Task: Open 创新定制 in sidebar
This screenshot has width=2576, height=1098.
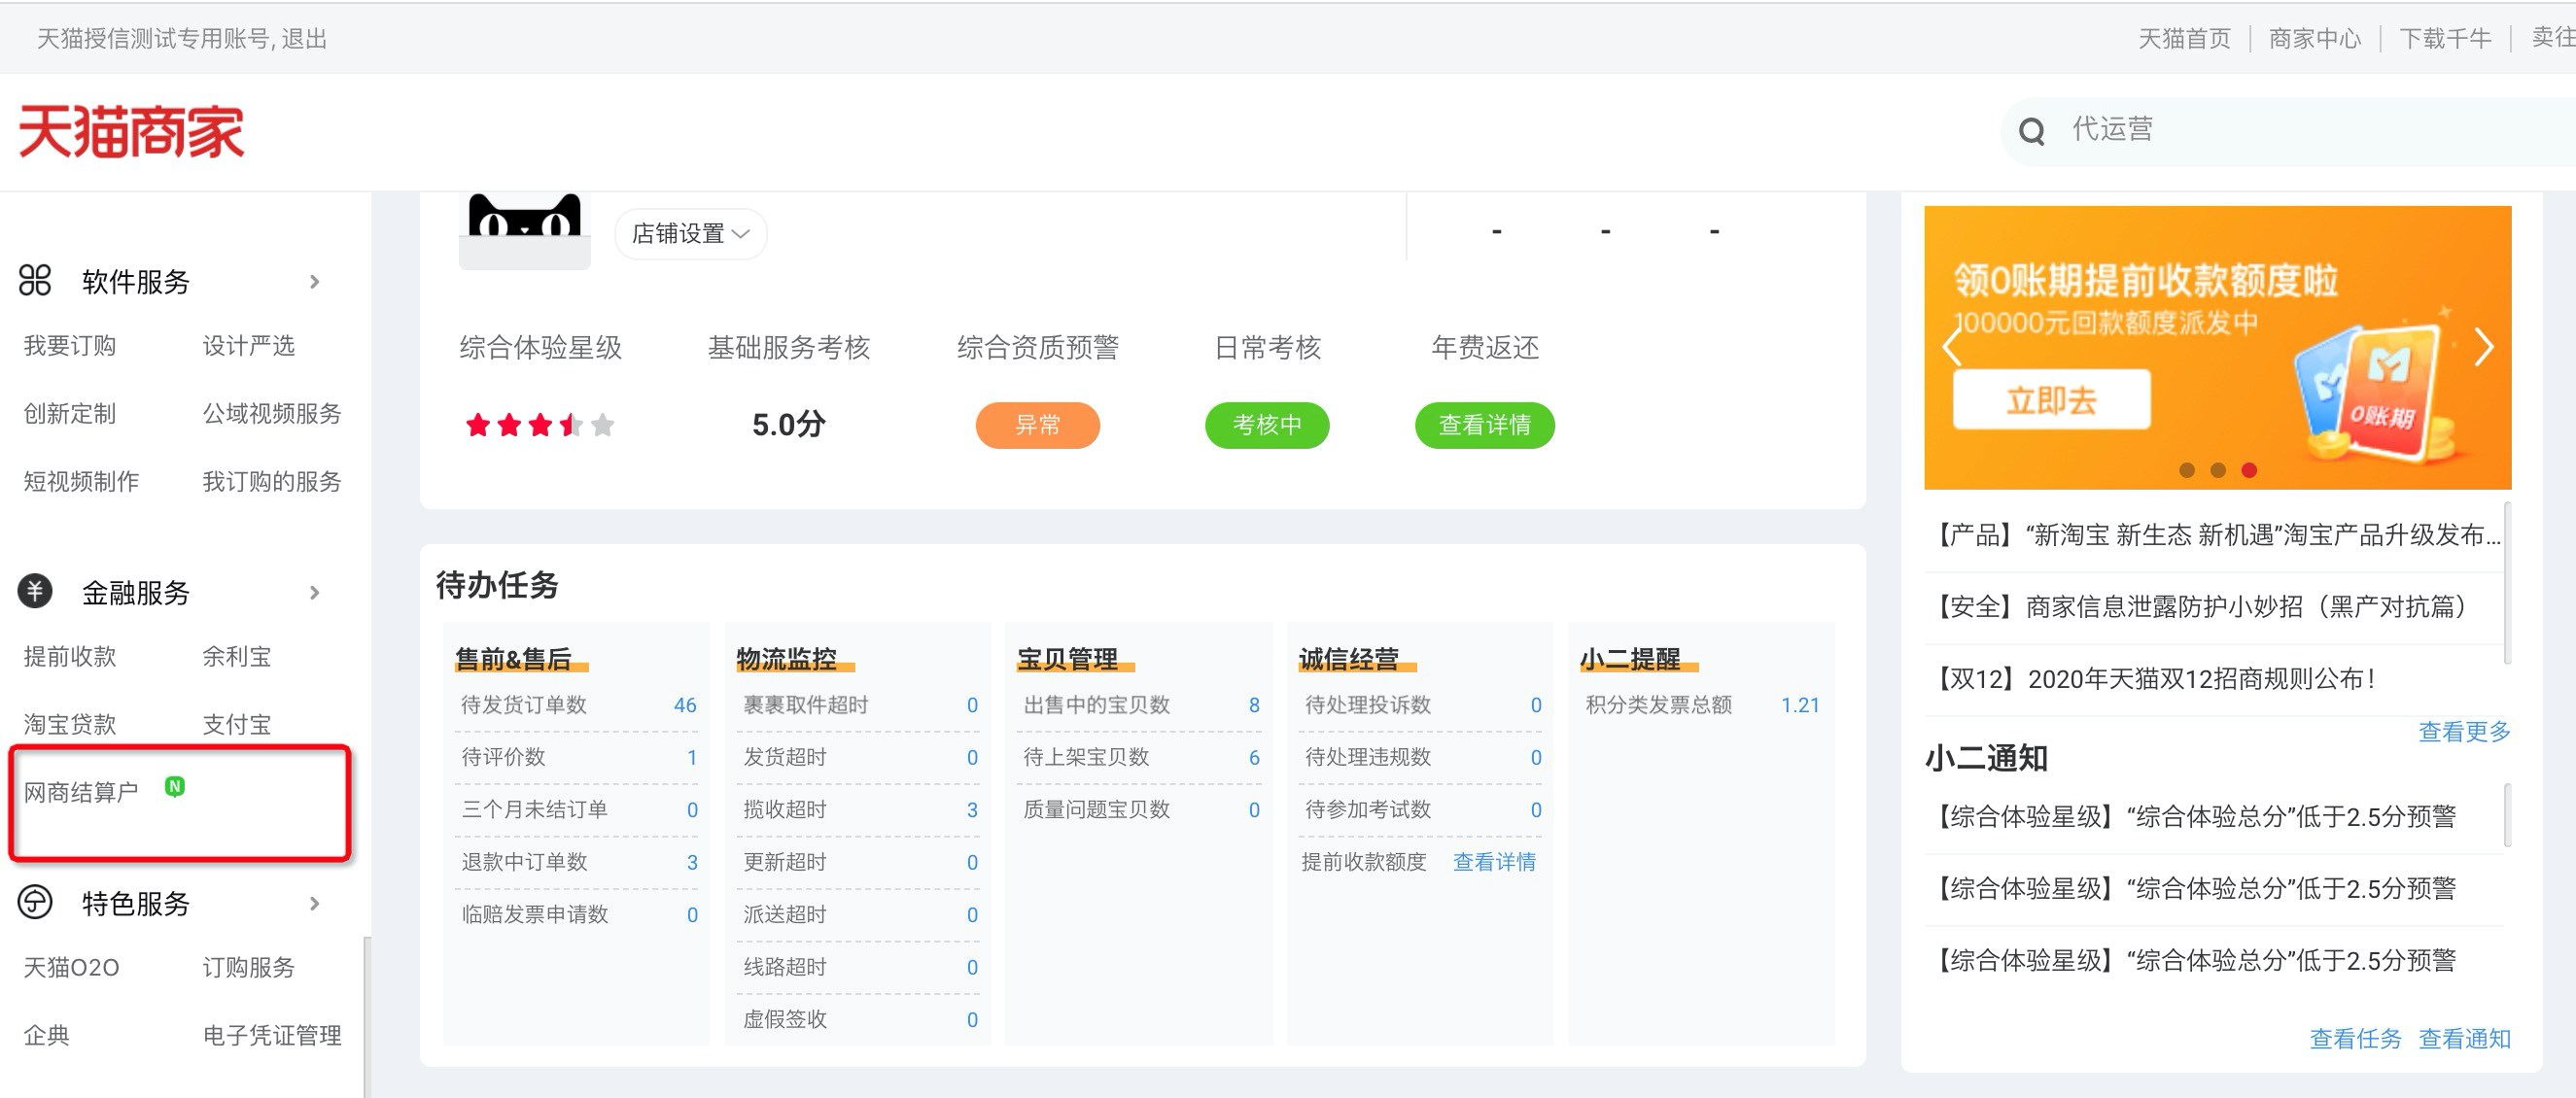Action: click(x=70, y=414)
